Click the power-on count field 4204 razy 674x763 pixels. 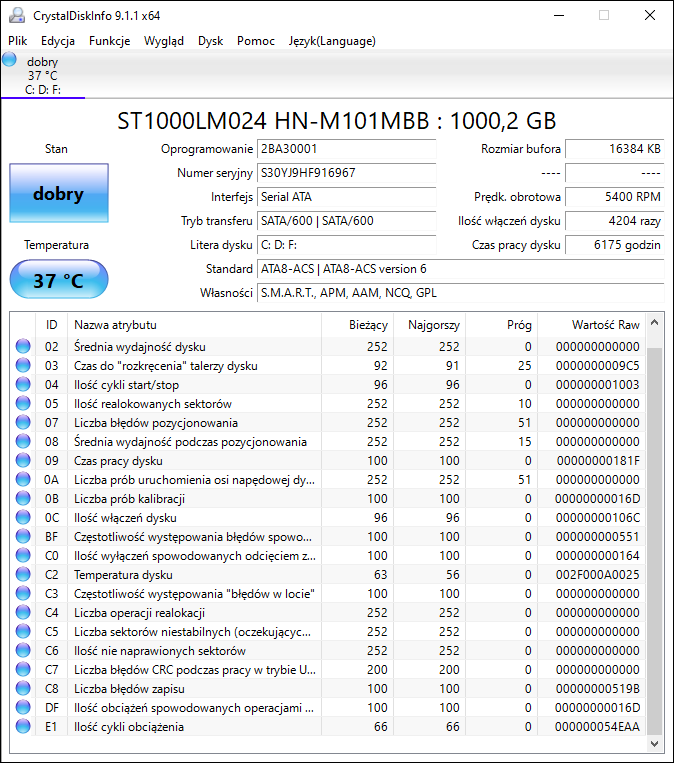coord(615,220)
